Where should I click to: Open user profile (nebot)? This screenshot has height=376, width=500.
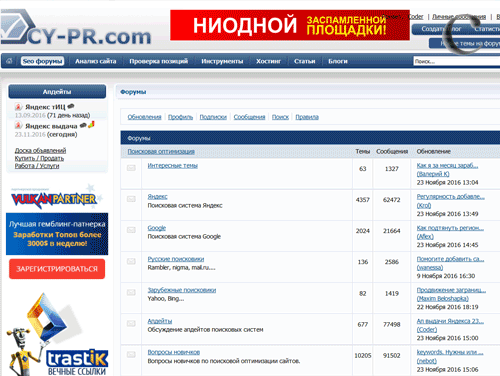point(427,361)
